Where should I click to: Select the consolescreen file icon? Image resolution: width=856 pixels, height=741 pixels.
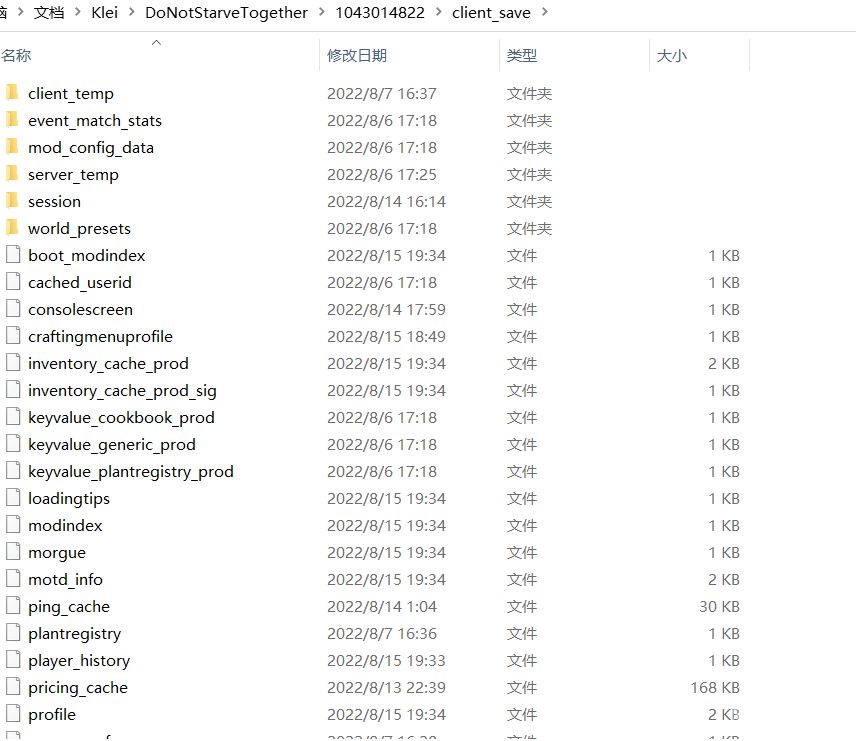click(x=13, y=309)
